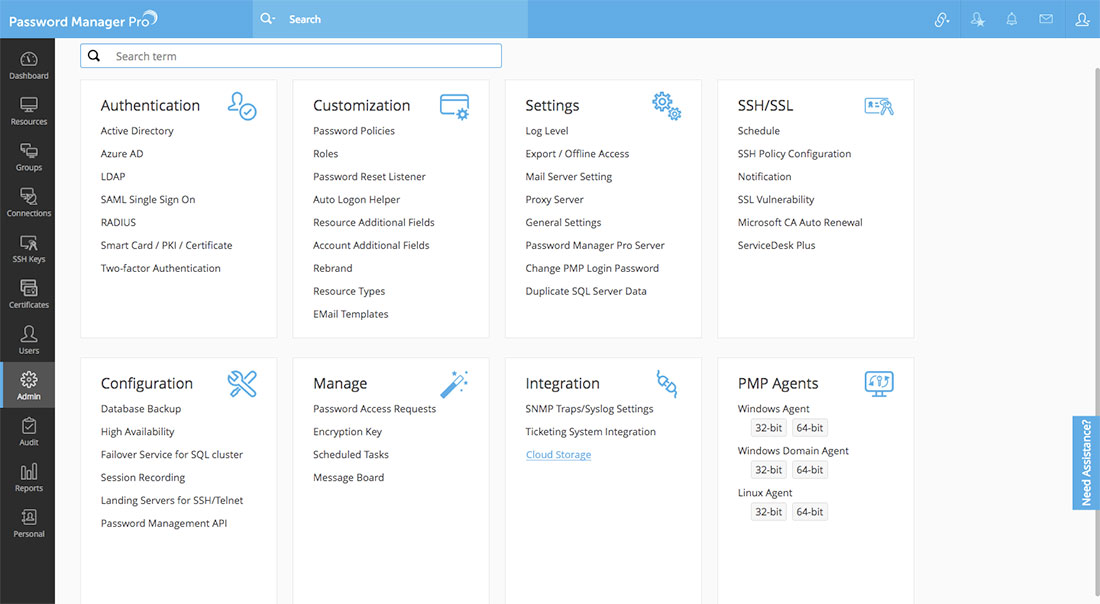This screenshot has height=604, width=1100.
Task: Open the Dashboard sidebar icon
Action: click(x=28, y=65)
